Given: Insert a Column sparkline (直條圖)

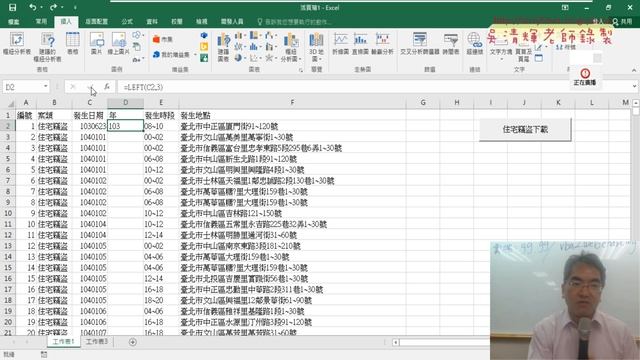Looking at the screenshot, I should pos(360,44).
